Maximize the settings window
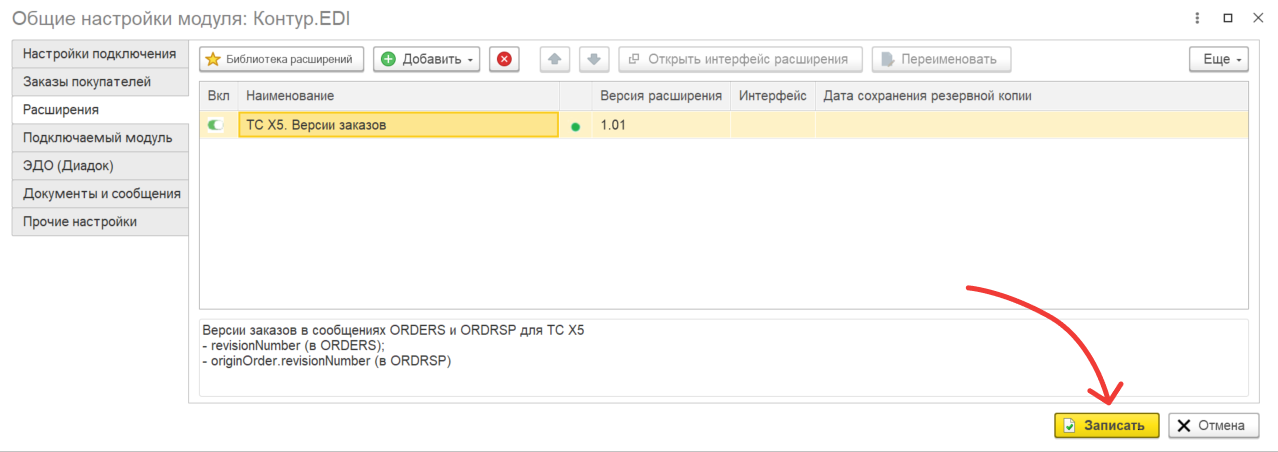Screen dimensions: 1278x452 coord(1227,18)
